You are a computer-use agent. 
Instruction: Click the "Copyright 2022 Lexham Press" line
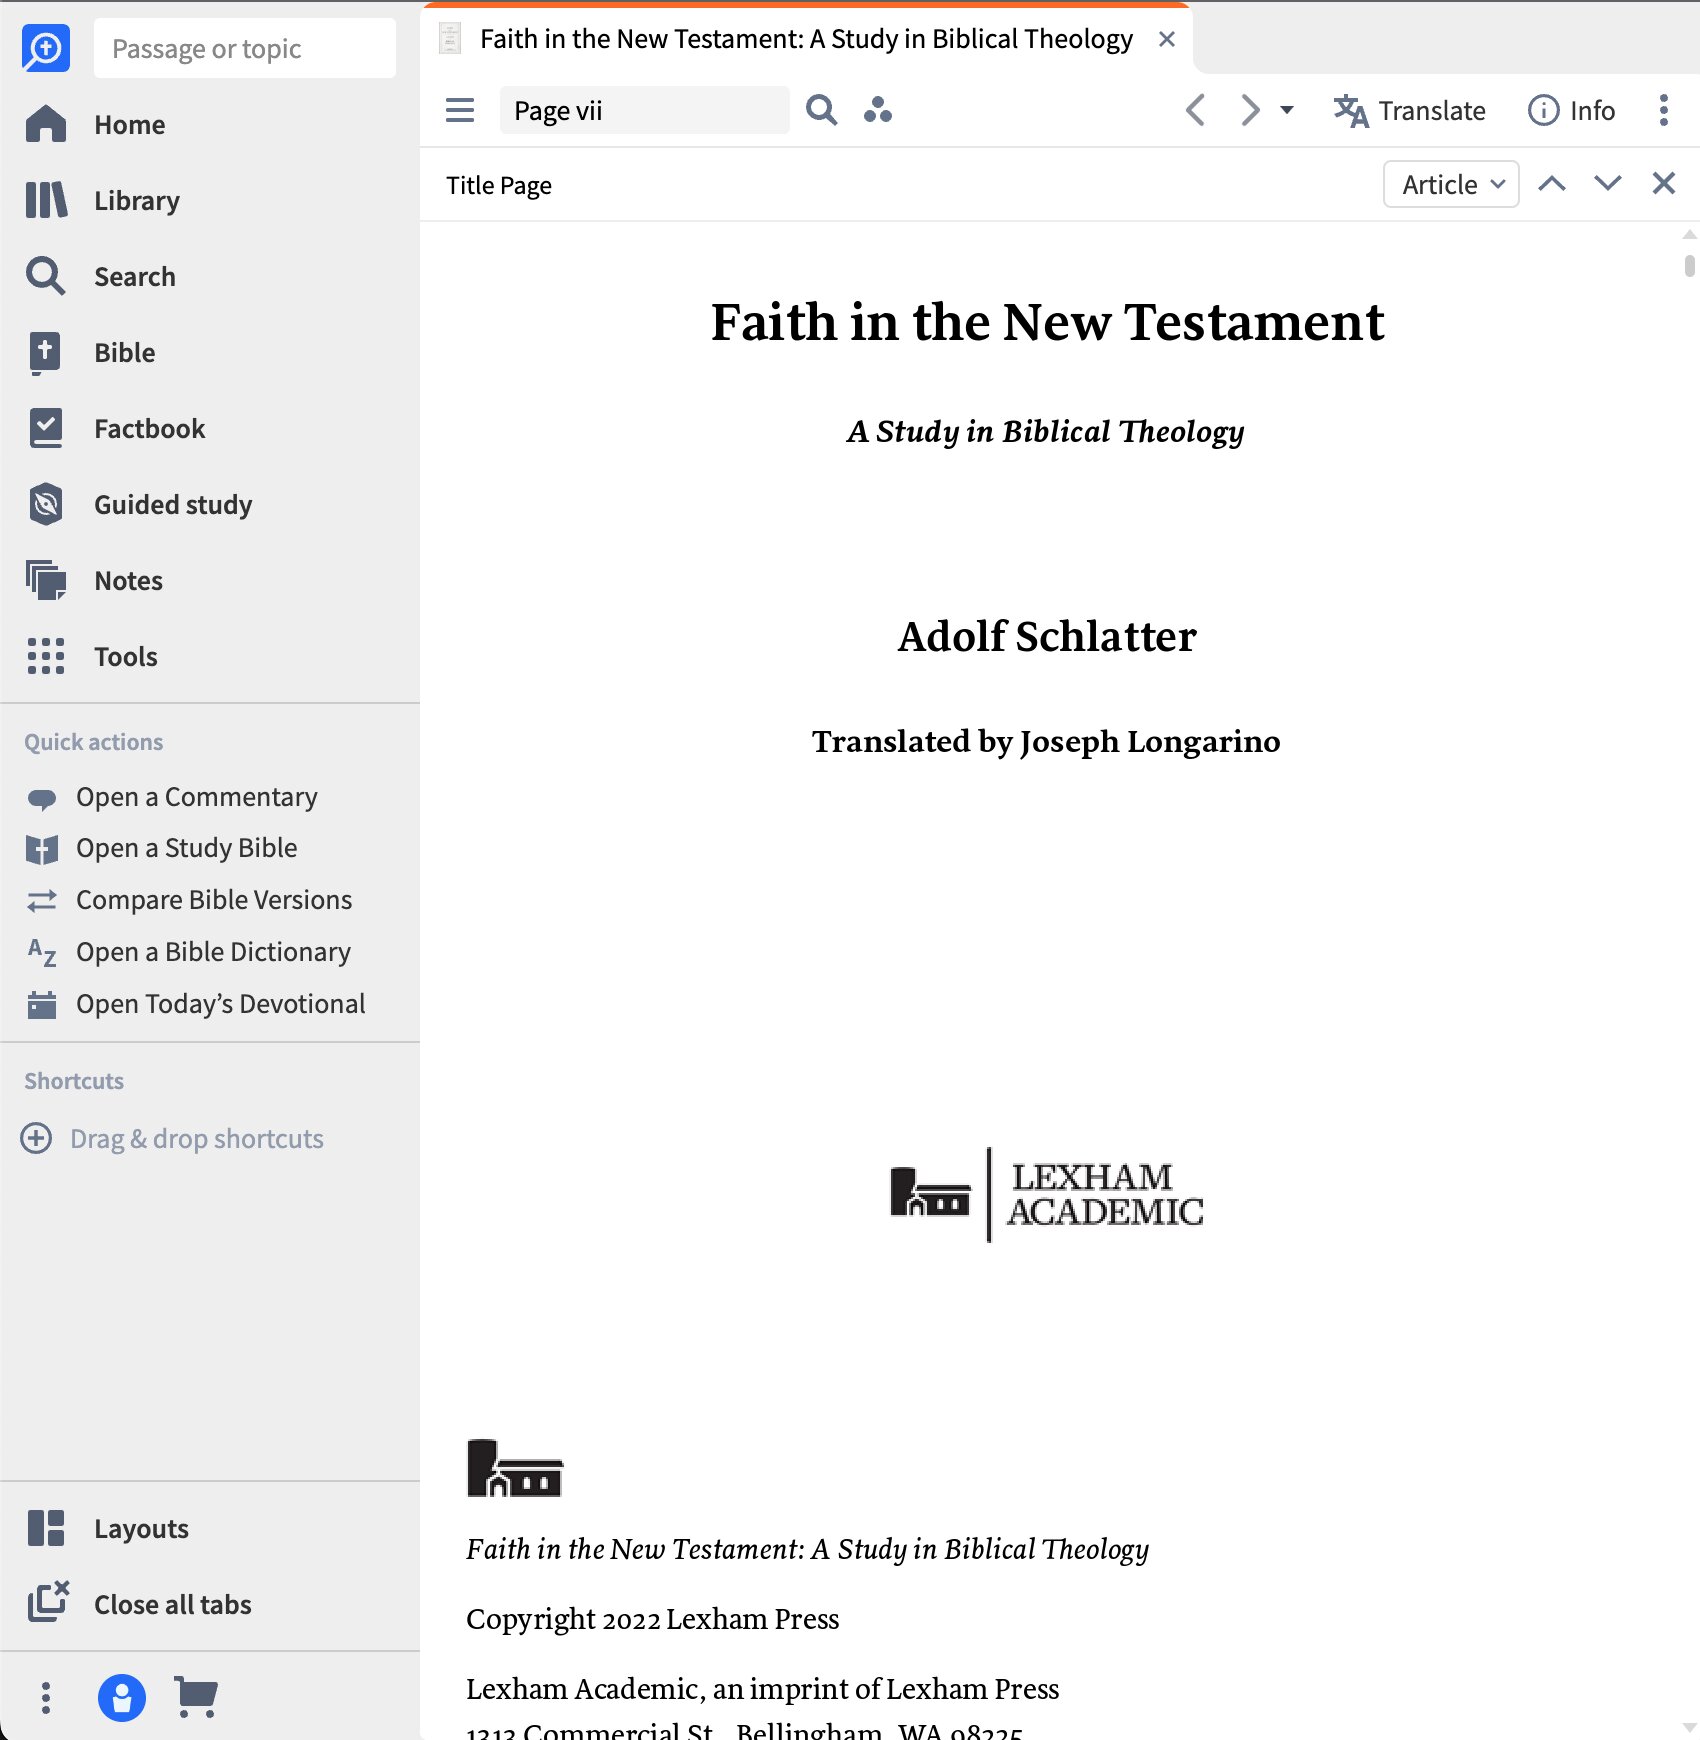[x=653, y=1618]
